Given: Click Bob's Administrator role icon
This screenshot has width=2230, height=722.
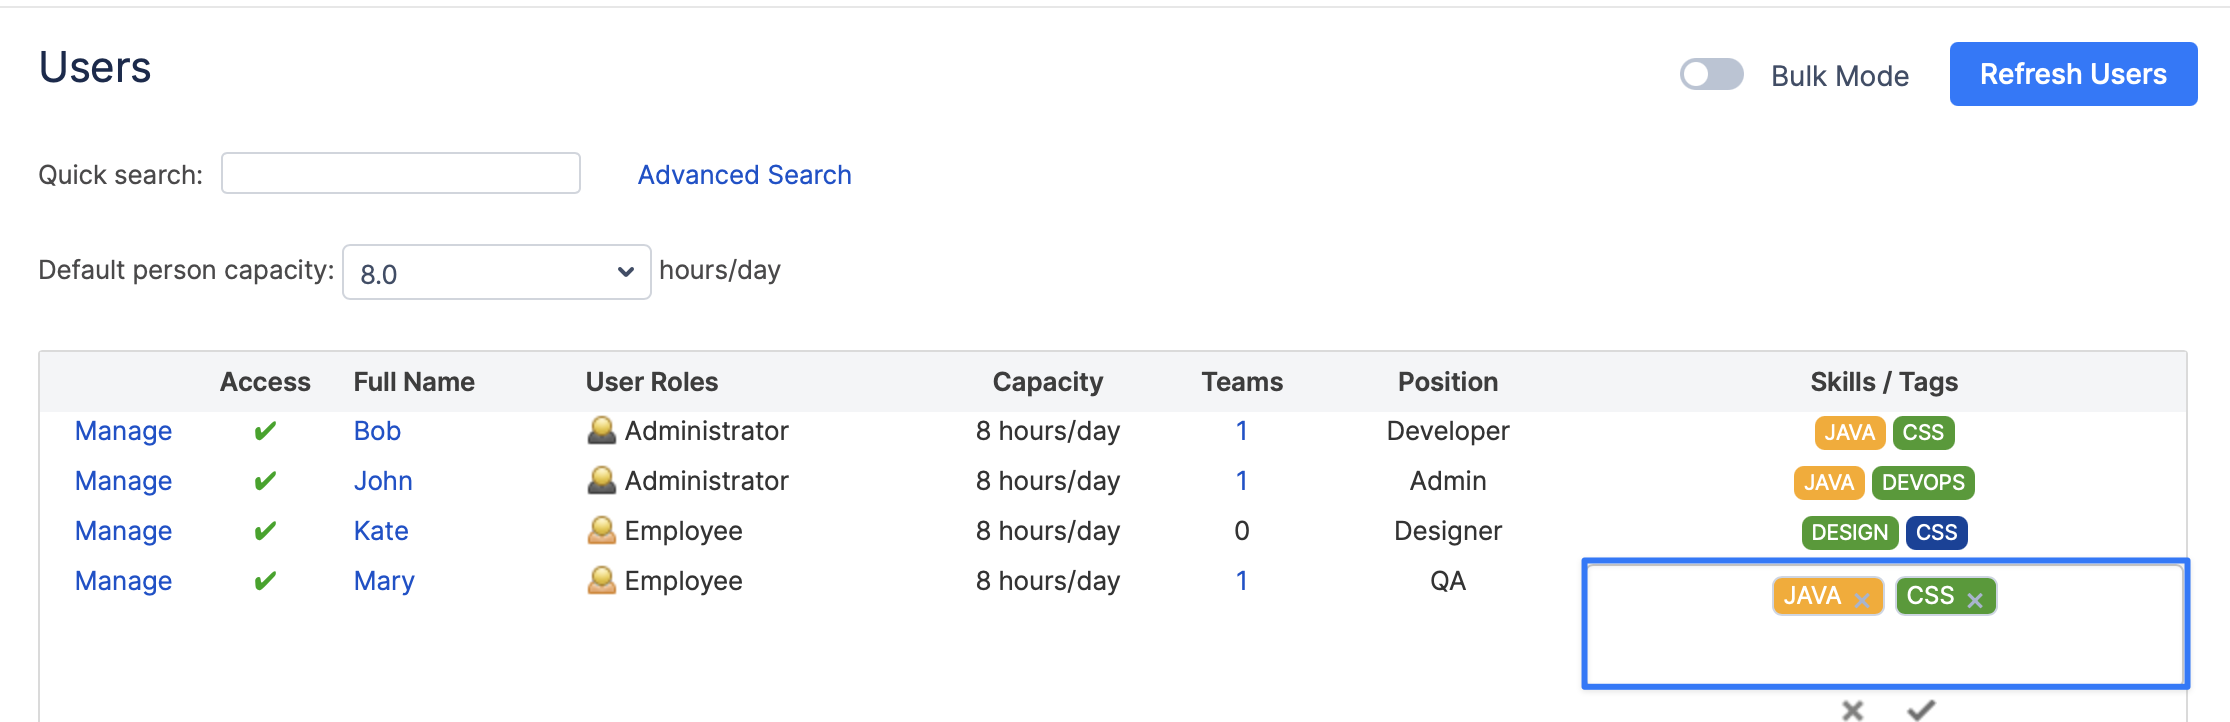Looking at the screenshot, I should (601, 430).
